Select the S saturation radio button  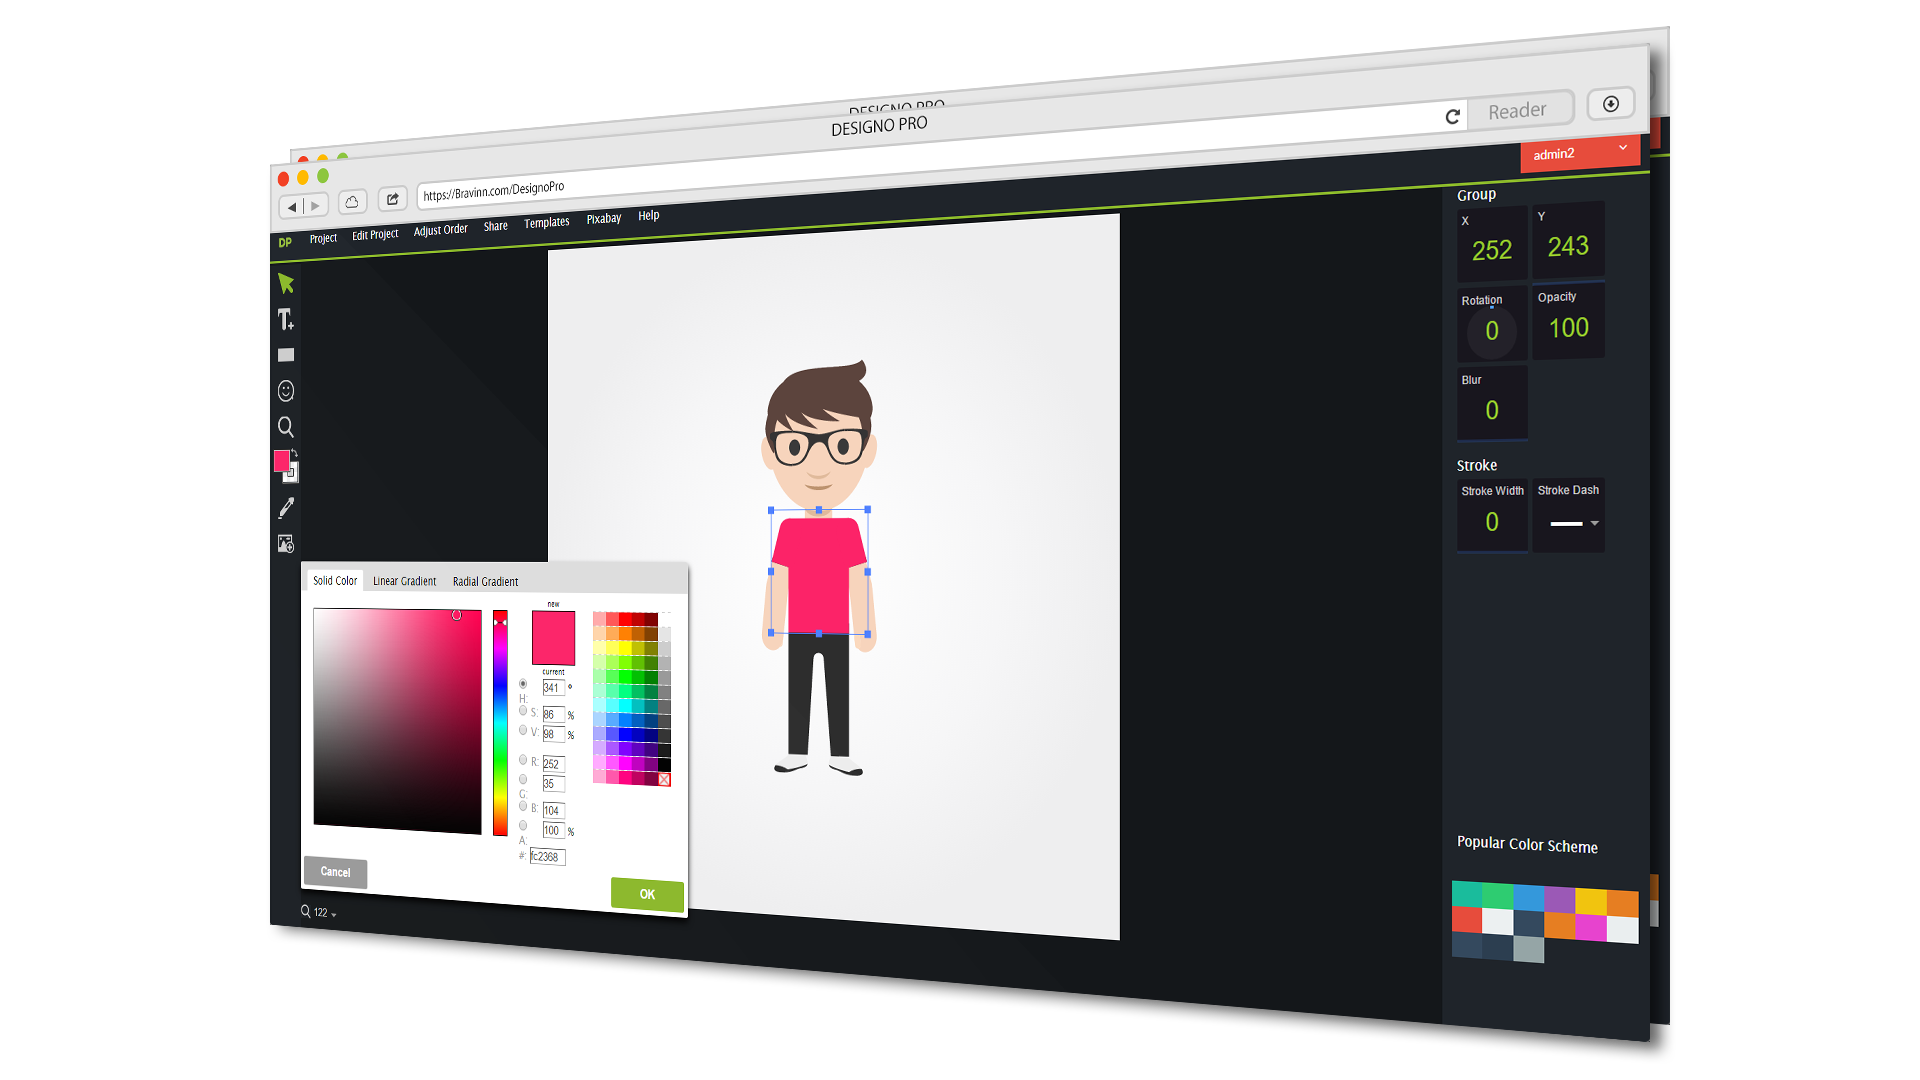coord(523,710)
